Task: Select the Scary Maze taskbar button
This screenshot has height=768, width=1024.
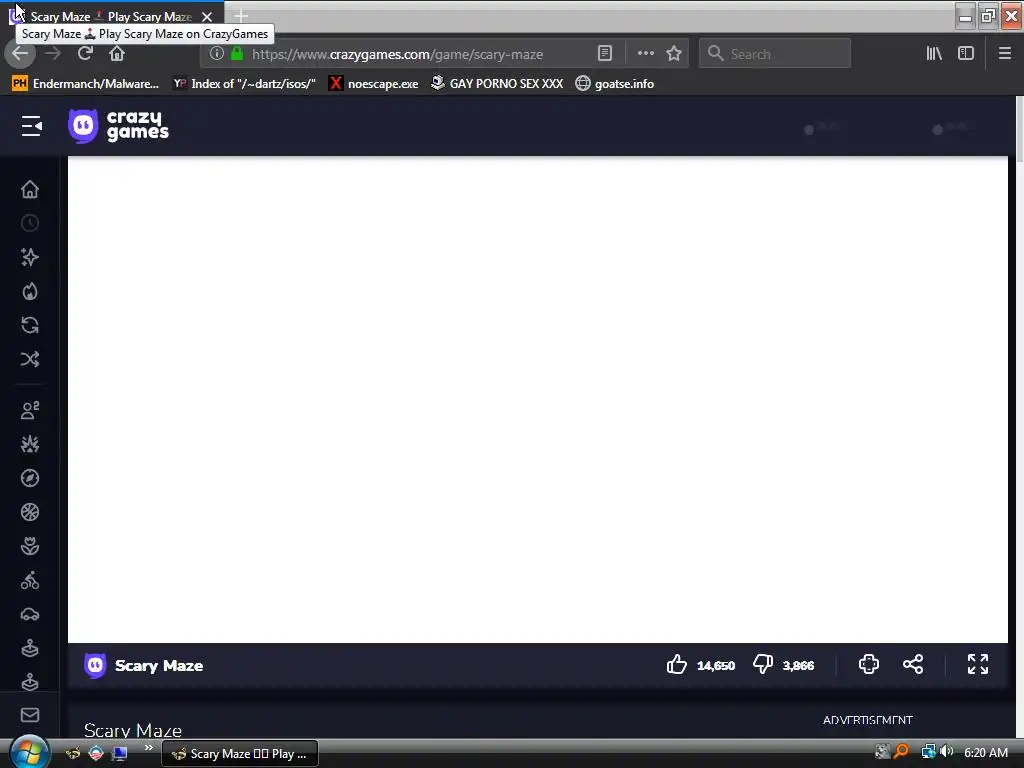Action: coord(240,754)
